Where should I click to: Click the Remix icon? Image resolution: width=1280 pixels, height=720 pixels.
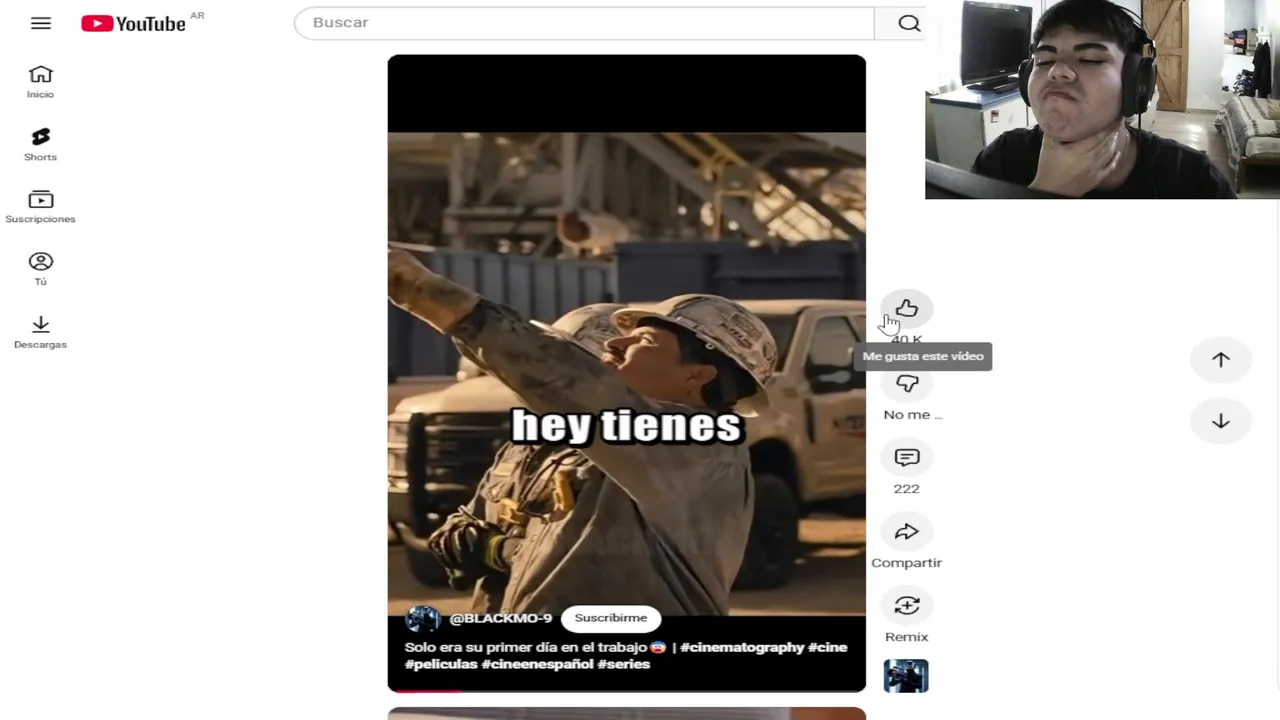(907, 606)
